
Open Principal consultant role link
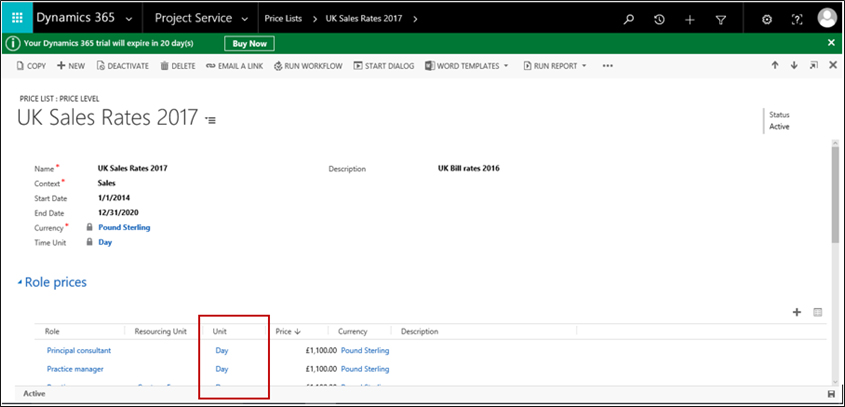pos(79,350)
